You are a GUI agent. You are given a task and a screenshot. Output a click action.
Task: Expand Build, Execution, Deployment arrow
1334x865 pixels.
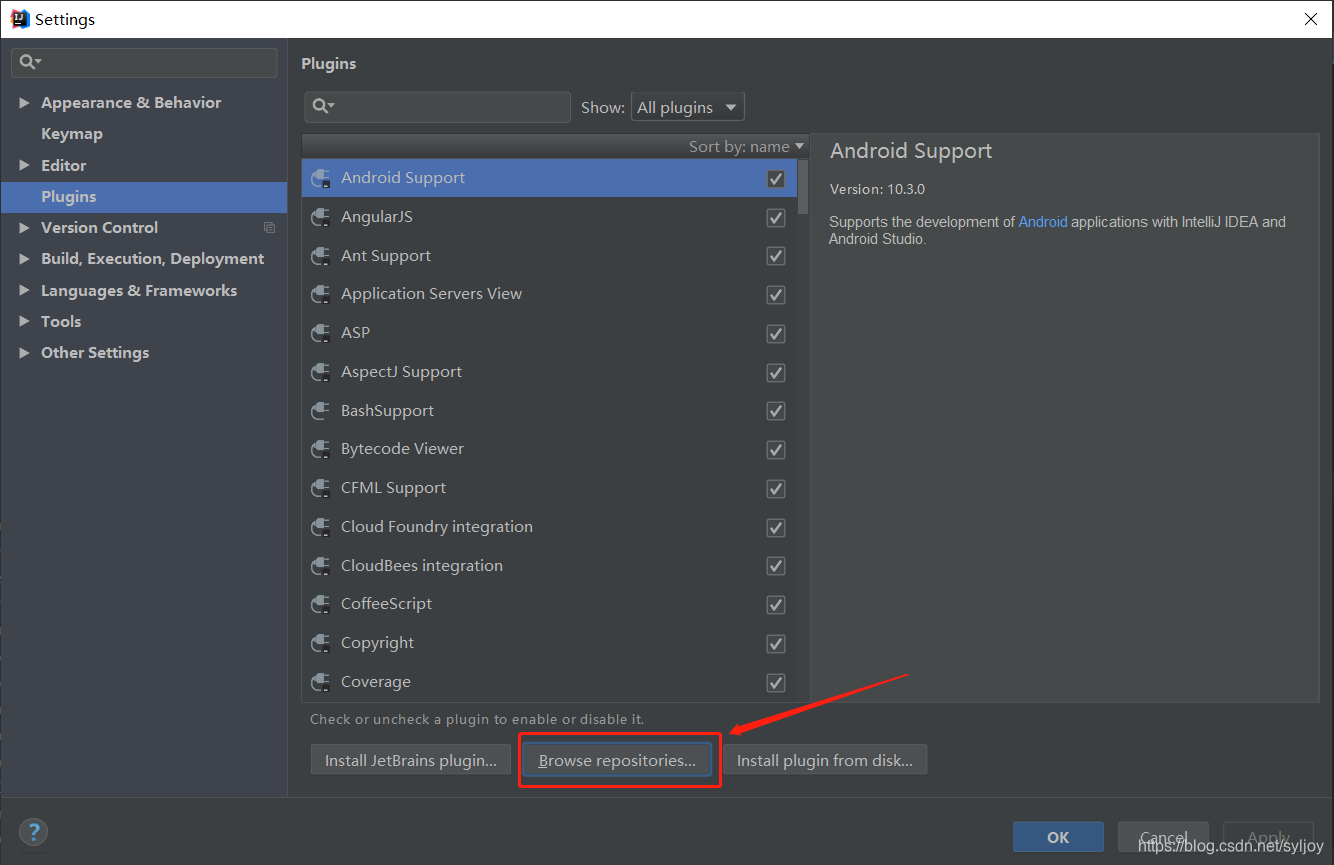point(24,259)
